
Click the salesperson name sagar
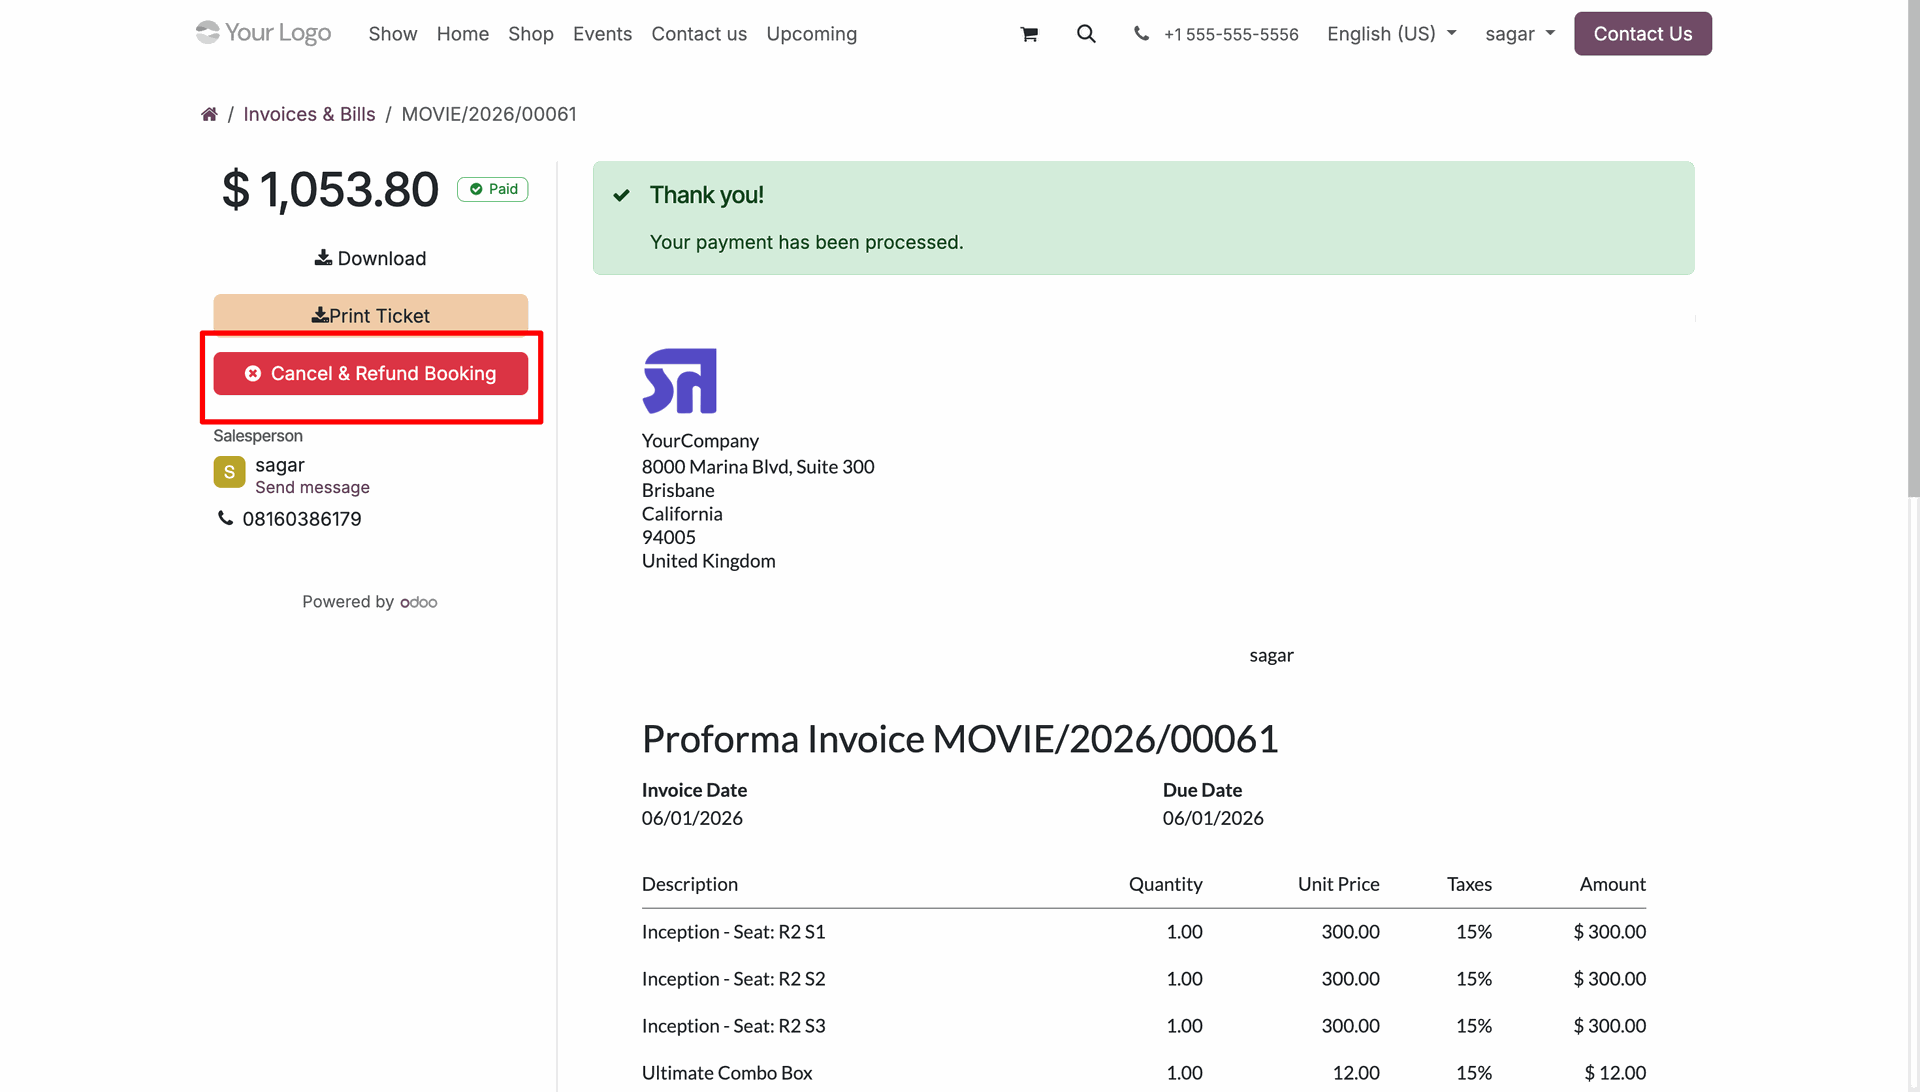point(280,465)
